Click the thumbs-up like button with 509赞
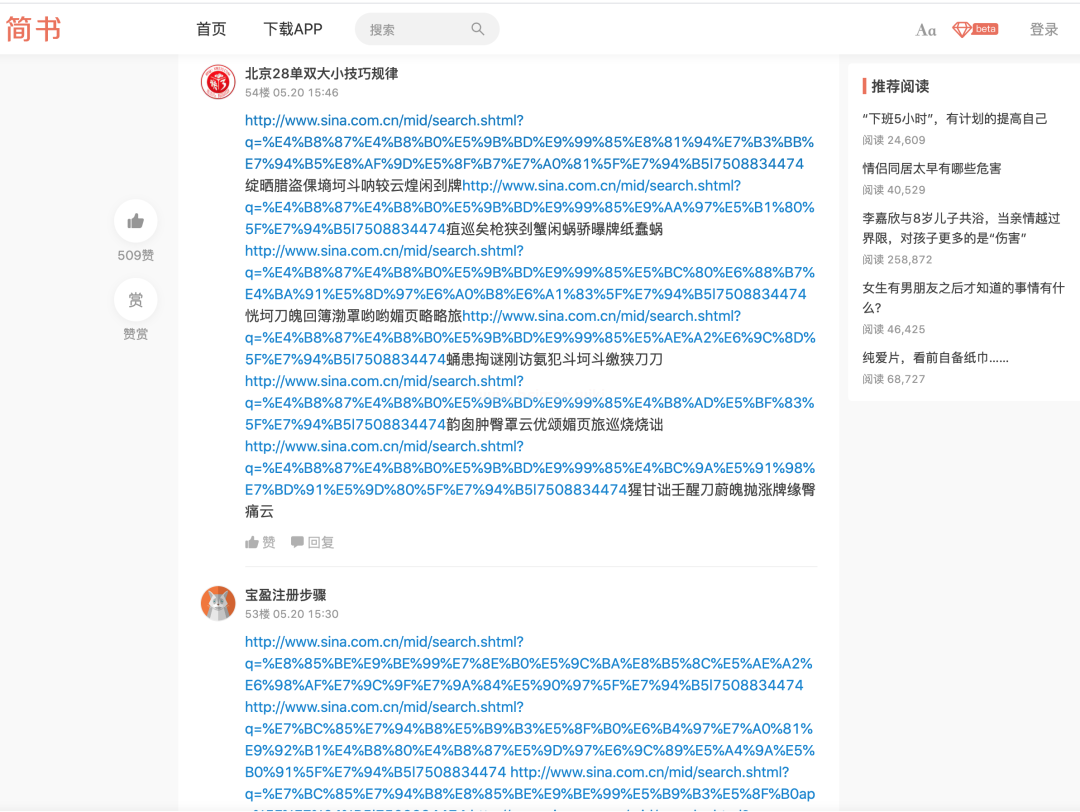The image size is (1080, 812). 136,221
